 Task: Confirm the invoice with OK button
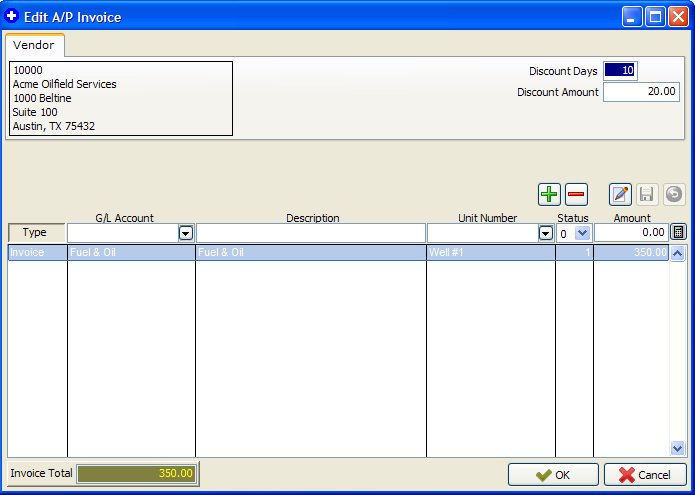[553, 475]
